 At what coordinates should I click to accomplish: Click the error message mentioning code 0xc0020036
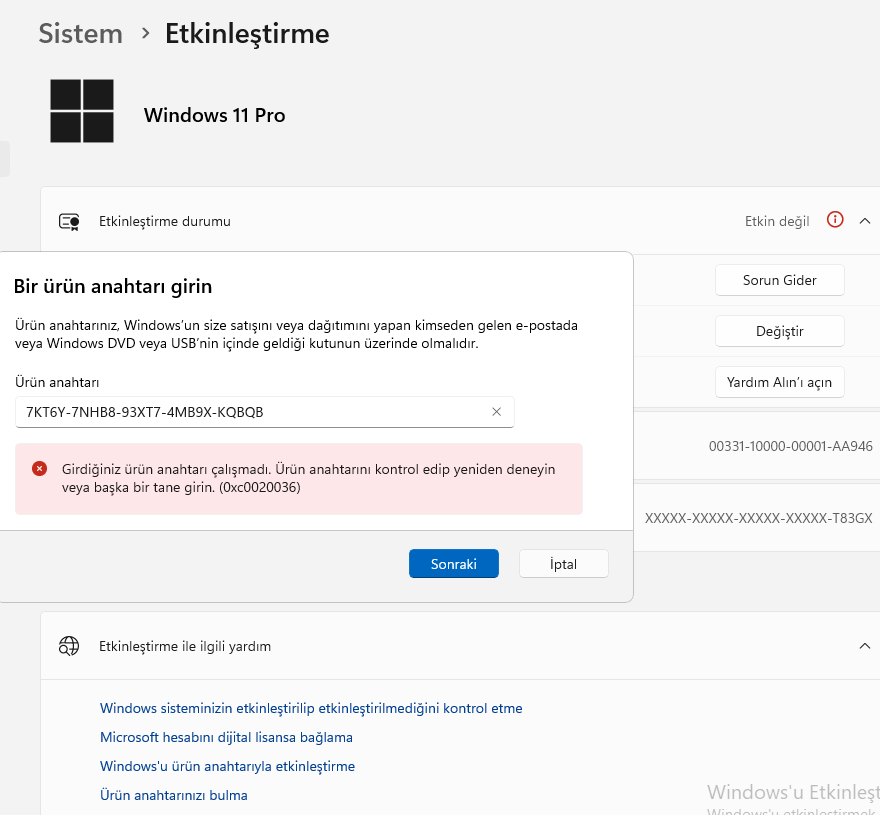(308, 478)
